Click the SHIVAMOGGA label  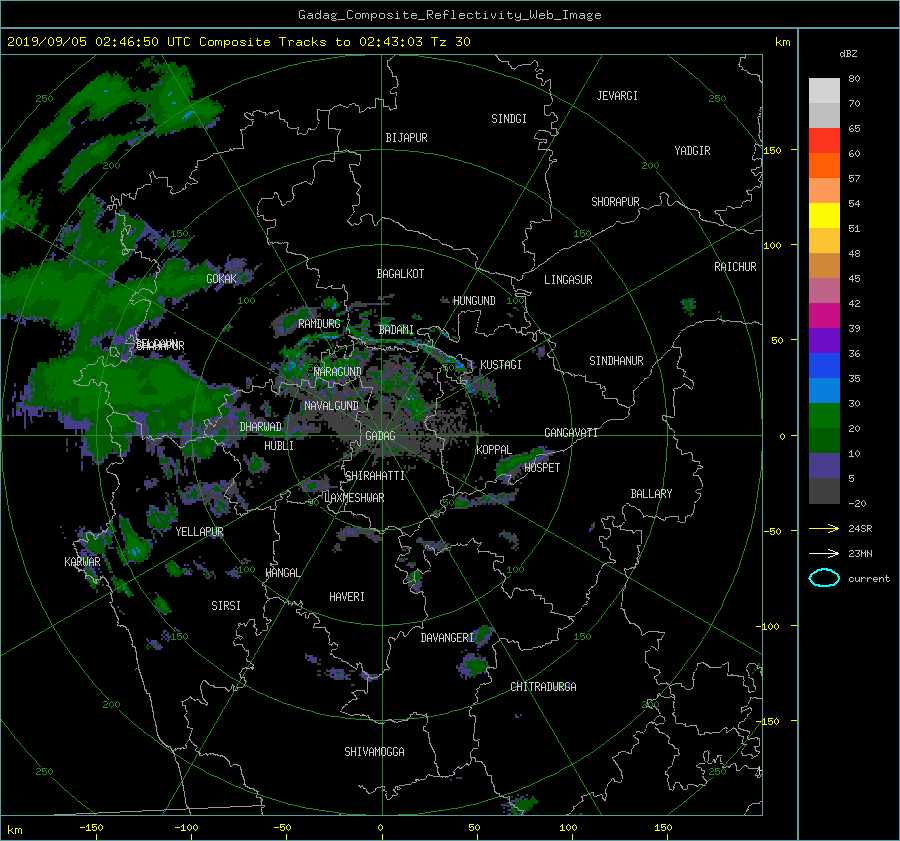[374, 752]
